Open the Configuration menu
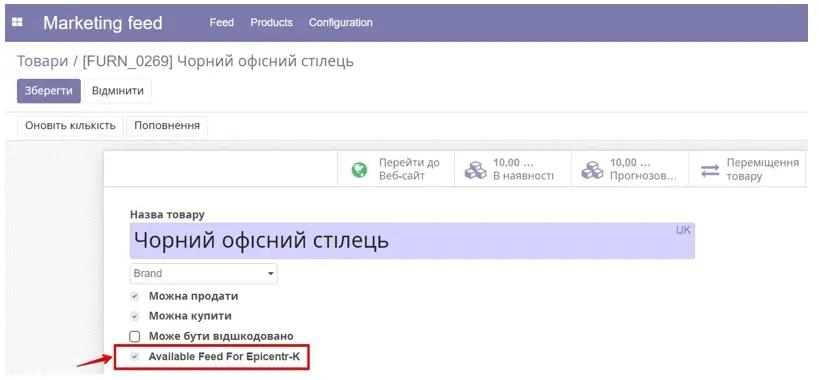 click(341, 22)
